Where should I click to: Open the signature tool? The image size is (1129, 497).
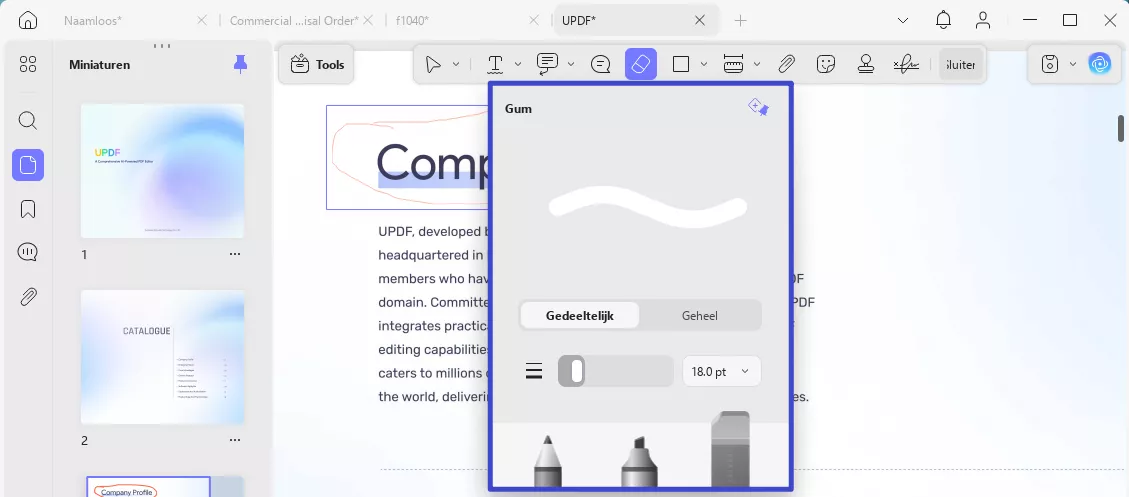906,64
